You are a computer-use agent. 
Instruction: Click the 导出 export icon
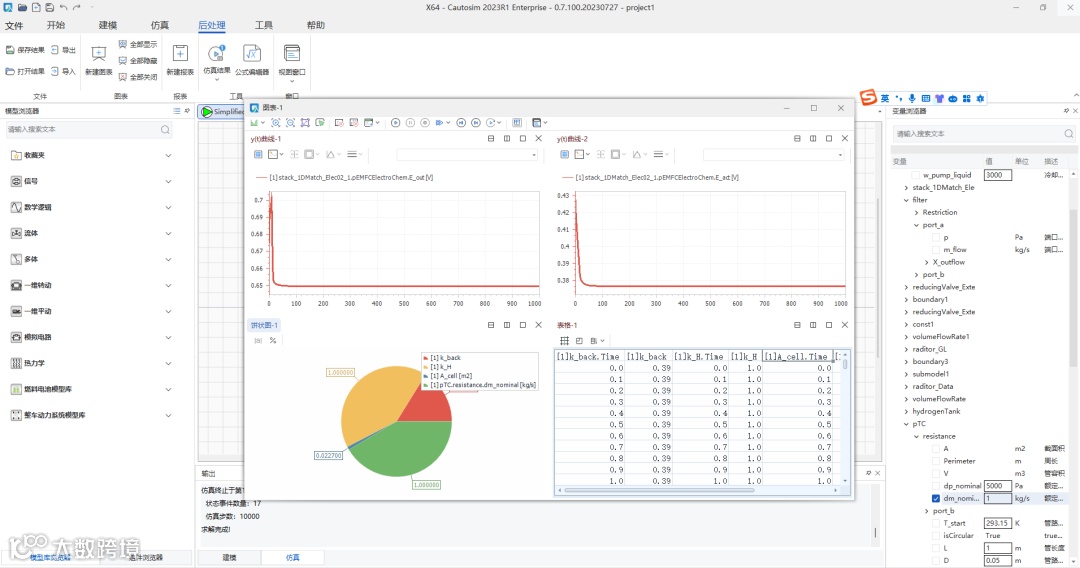[x=55, y=50]
